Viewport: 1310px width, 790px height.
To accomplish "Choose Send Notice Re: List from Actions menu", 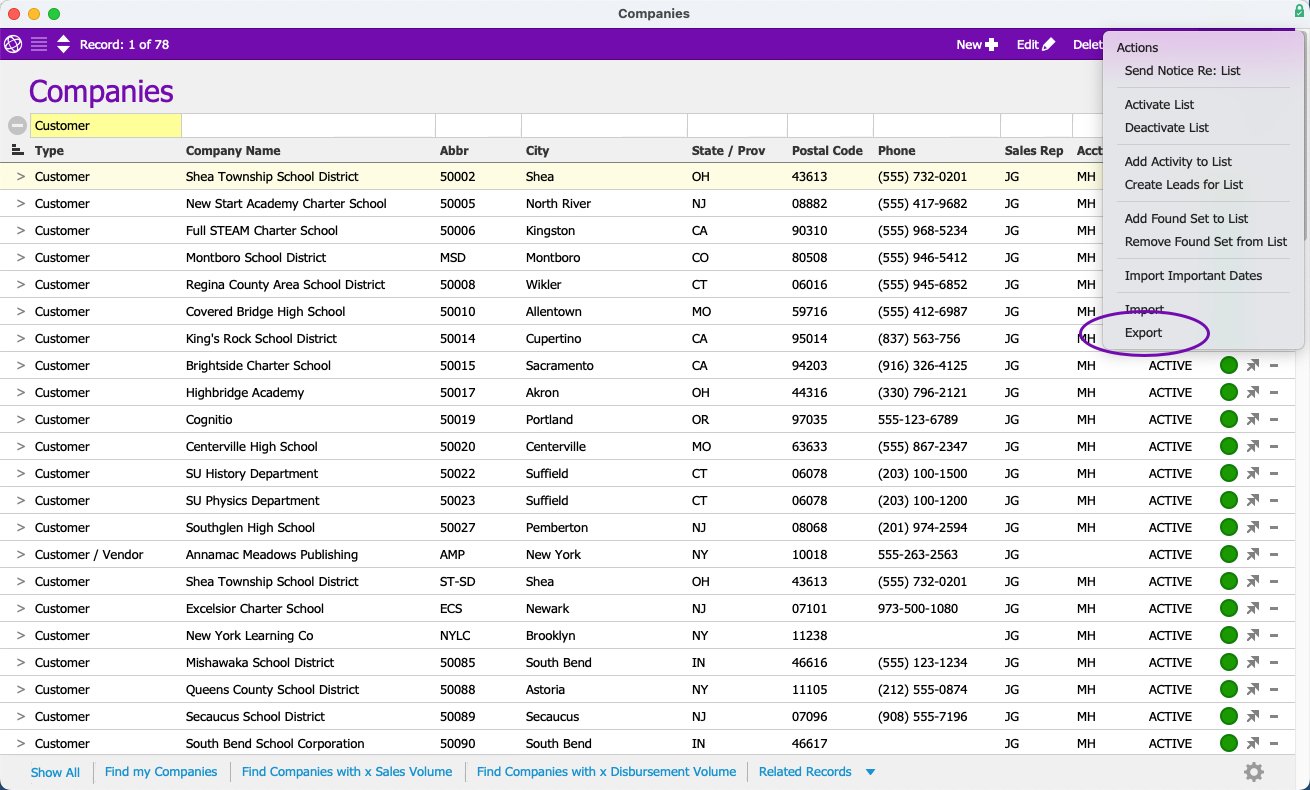I will [1182, 71].
